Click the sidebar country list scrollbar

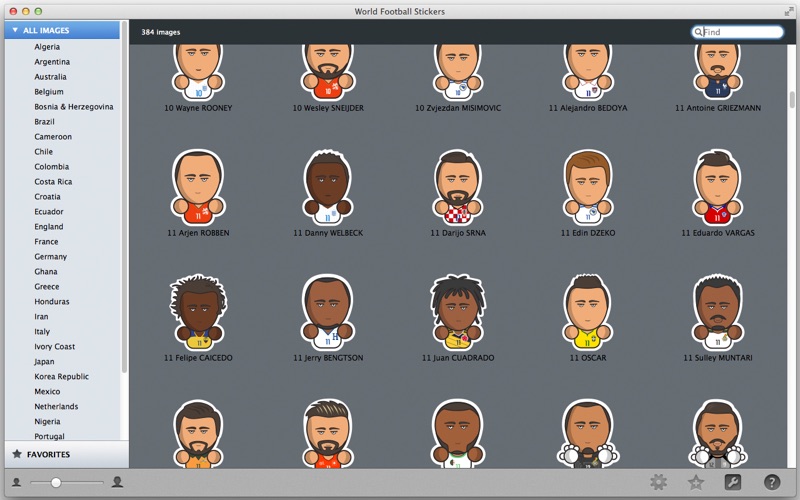(124, 196)
